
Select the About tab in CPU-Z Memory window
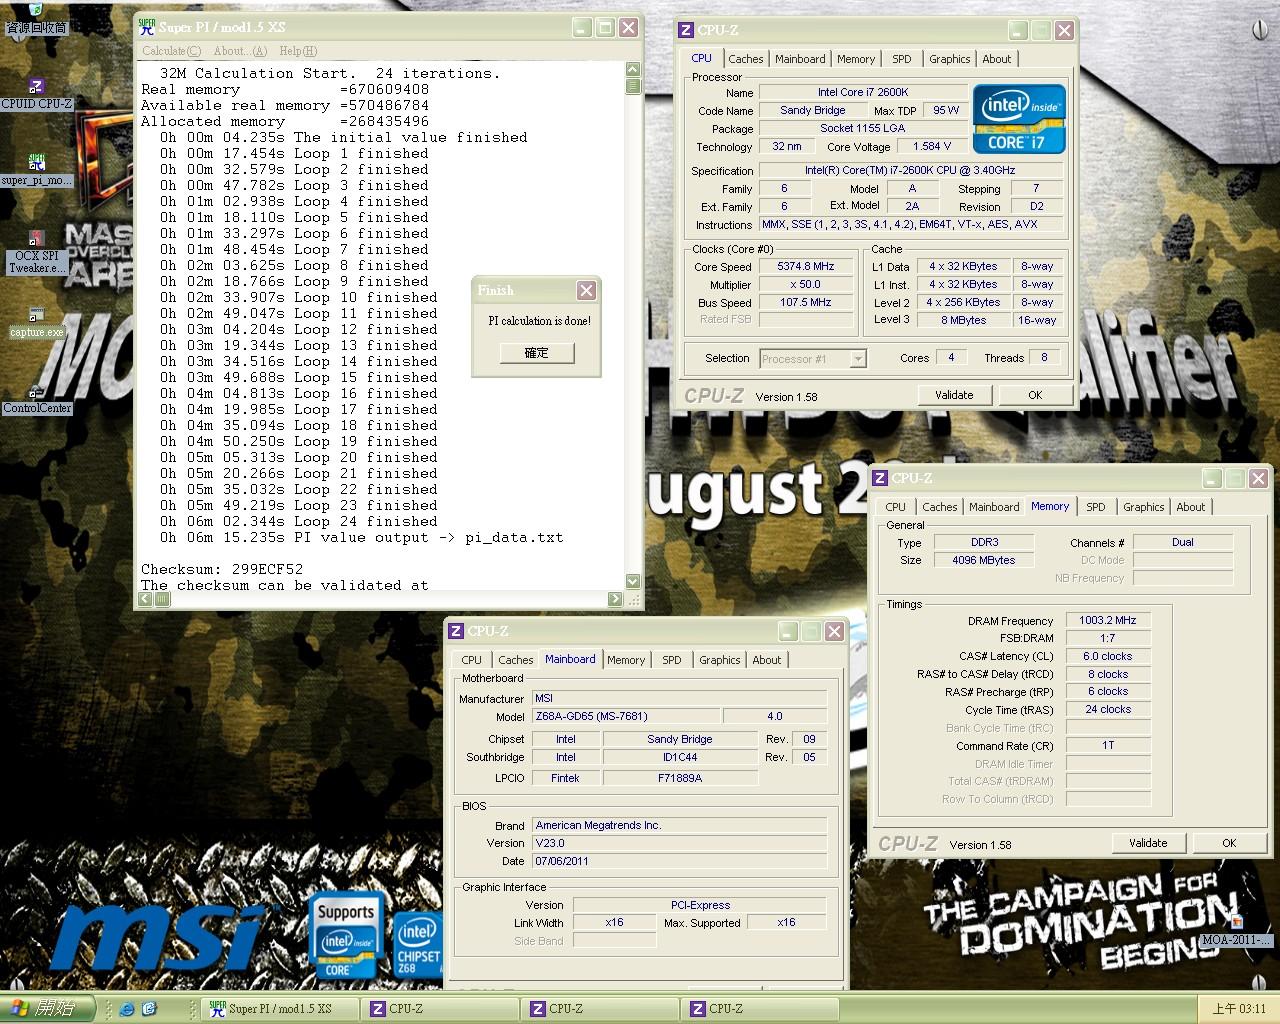pos(1190,507)
